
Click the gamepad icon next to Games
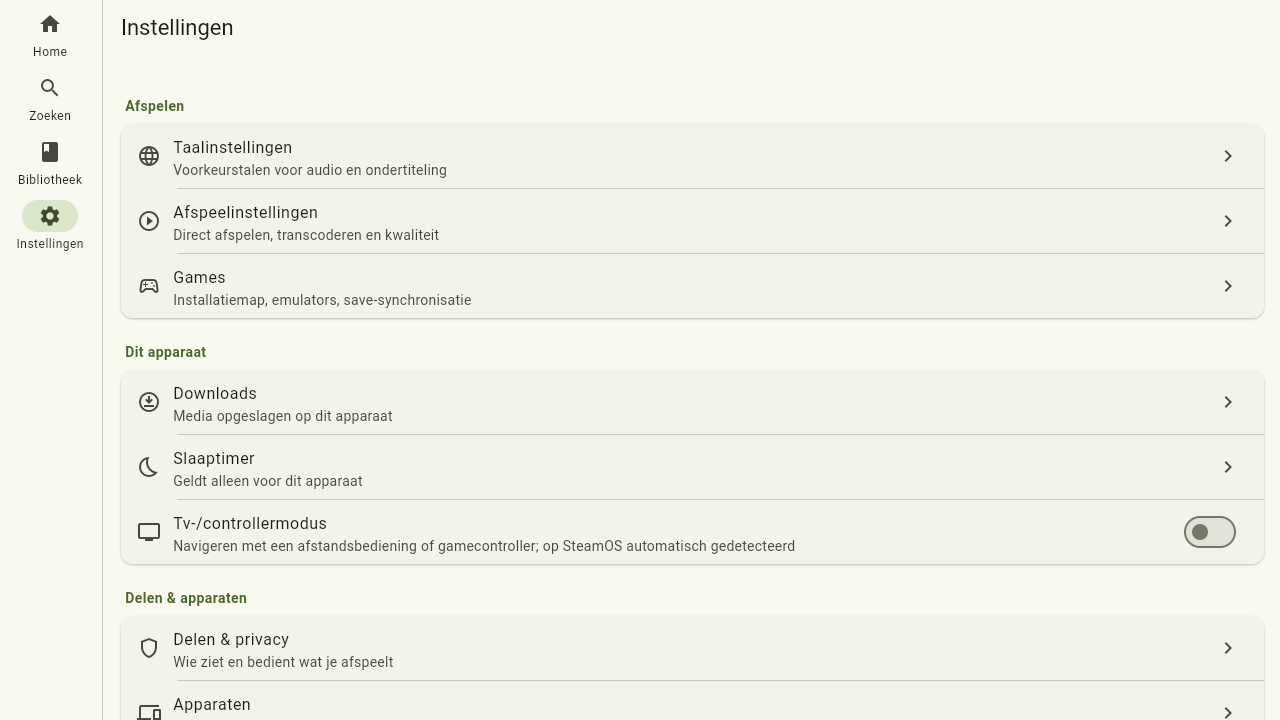tap(149, 286)
